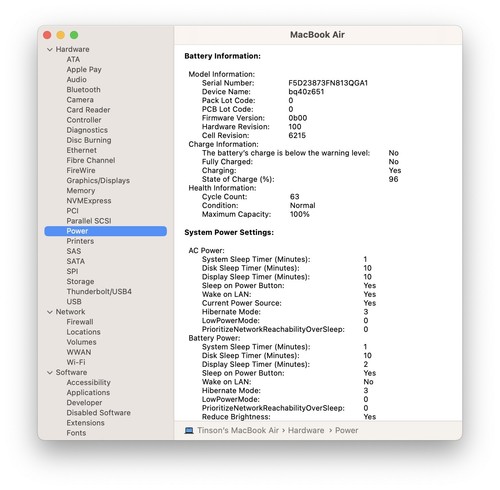Click Maximum Capacity value 100%
This screenshot has width=500, height=490.
click(300, 214)
